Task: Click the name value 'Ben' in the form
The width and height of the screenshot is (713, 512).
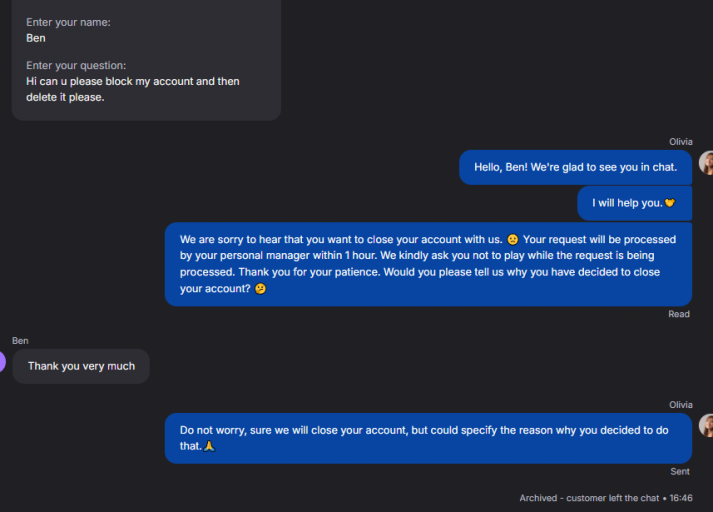Action: 36,38
